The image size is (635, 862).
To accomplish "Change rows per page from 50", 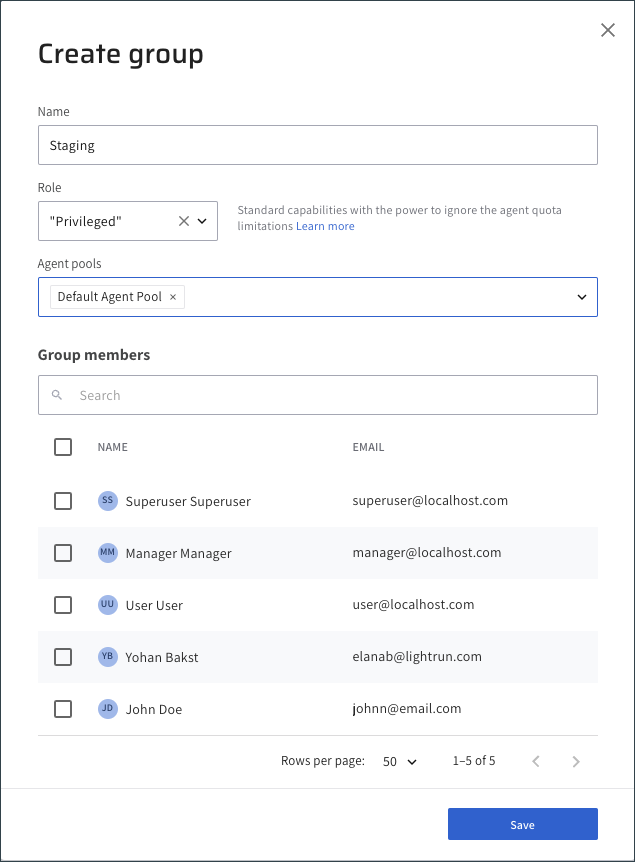I will [400, 761].
